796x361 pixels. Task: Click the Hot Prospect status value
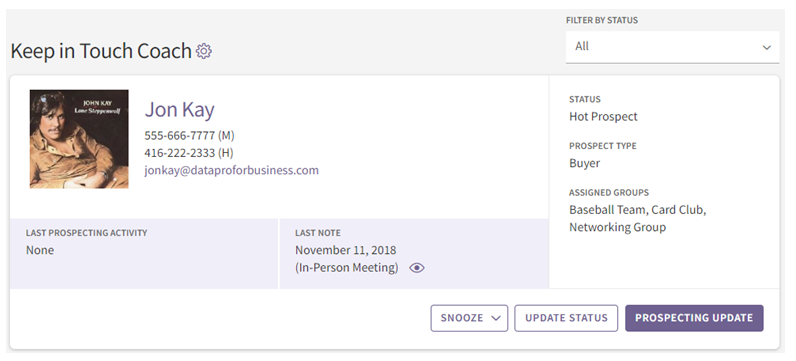603,117
